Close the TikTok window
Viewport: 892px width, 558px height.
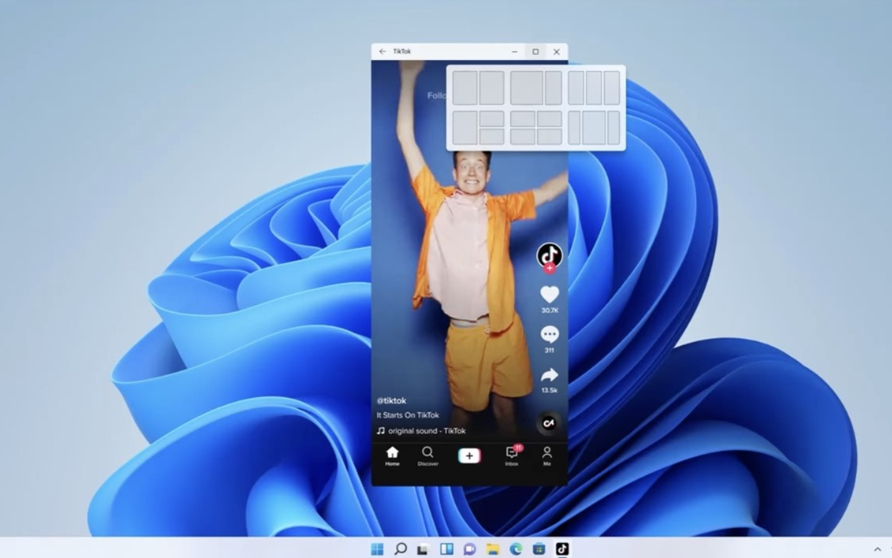click(x=556, y=52)
